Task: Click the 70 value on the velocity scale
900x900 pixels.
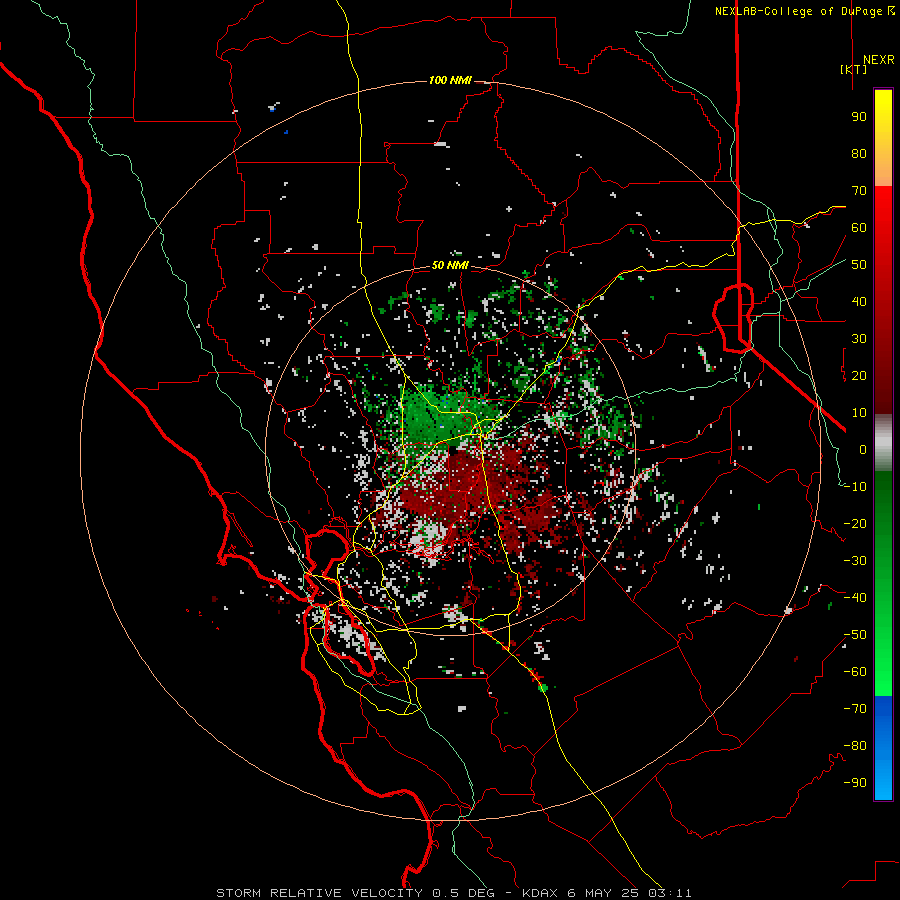Action: [x=859, y=191]
